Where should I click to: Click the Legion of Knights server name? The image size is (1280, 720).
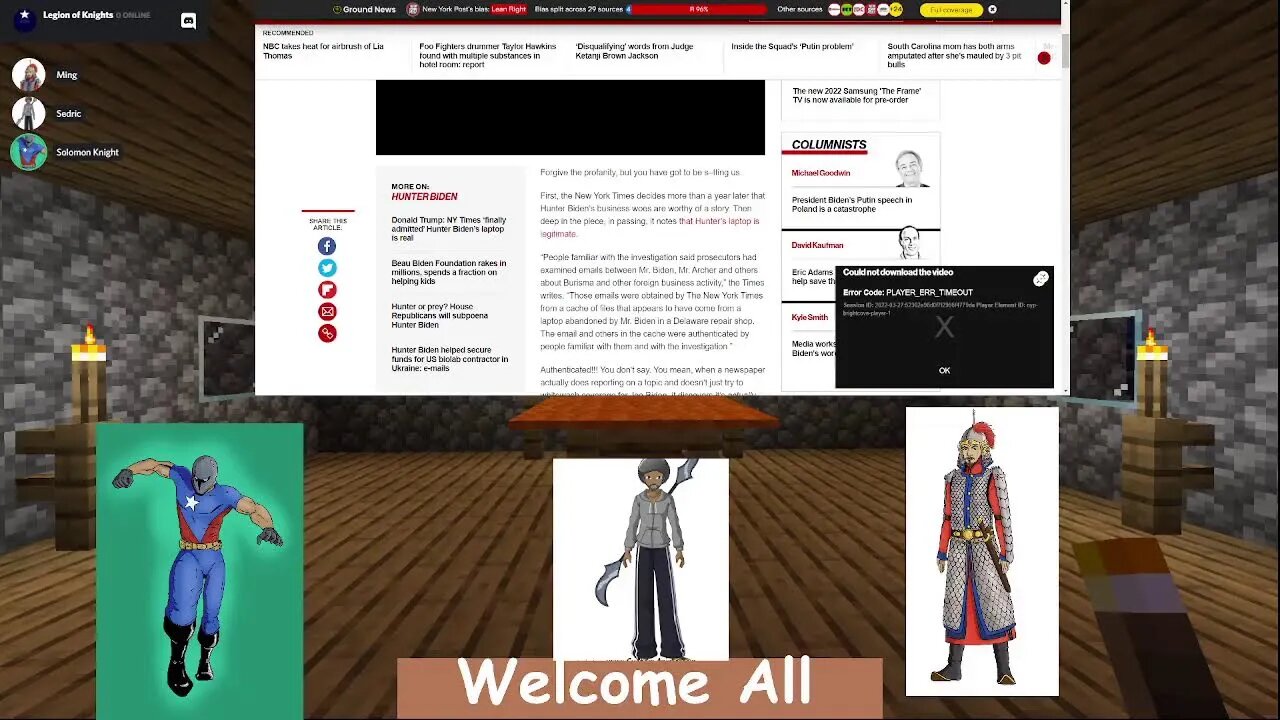78,15
